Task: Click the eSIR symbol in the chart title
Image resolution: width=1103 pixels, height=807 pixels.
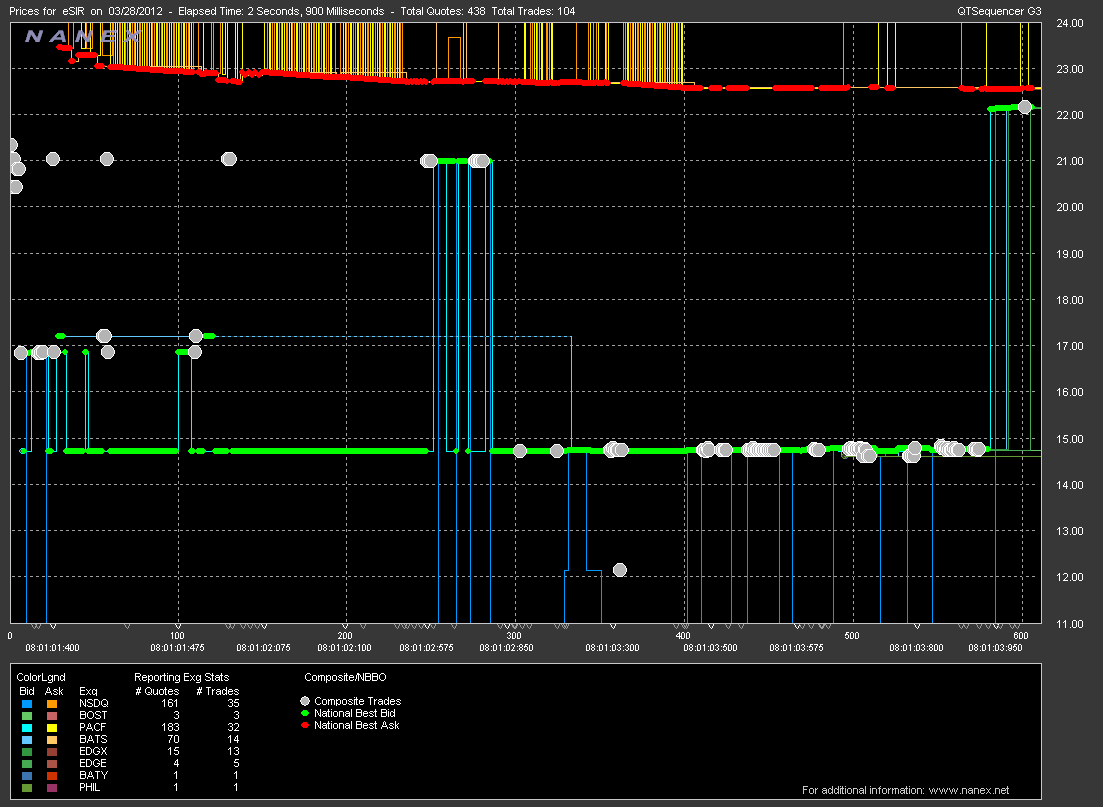Action: 72,11
